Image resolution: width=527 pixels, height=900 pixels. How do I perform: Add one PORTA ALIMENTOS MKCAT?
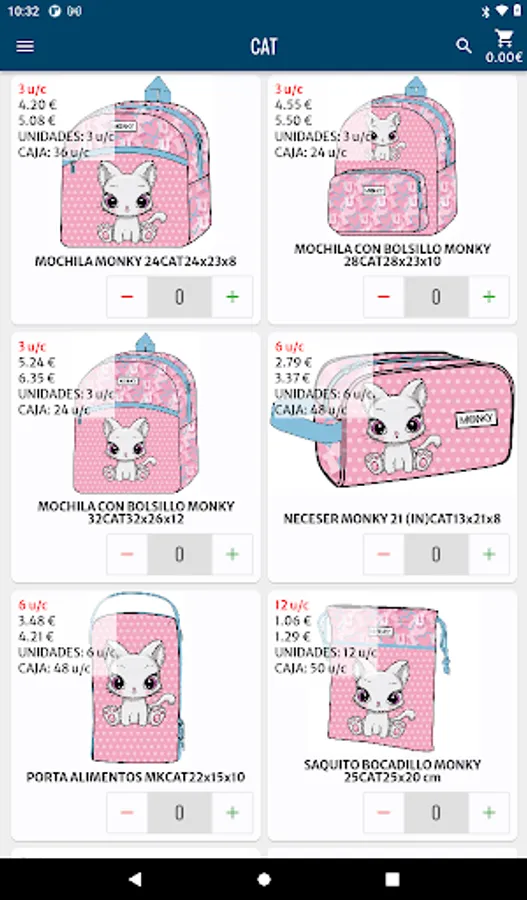pos(232,812)
